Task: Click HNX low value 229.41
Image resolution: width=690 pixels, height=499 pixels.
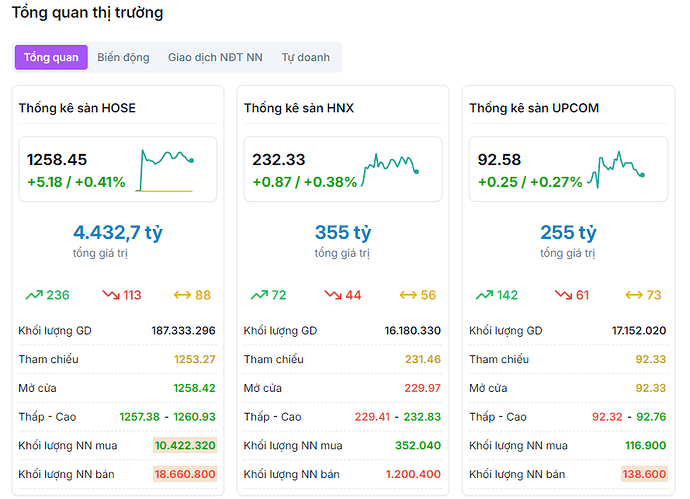Action: (x=372, y=416)
